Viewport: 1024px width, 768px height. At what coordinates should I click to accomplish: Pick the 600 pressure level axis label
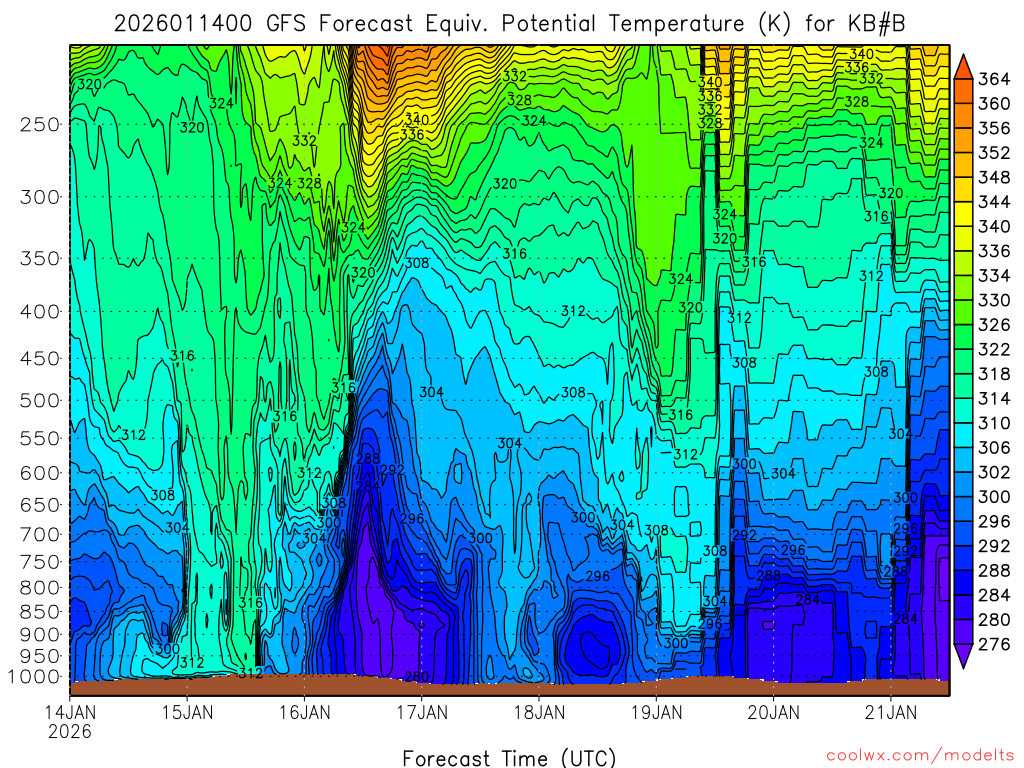point(40,473)
